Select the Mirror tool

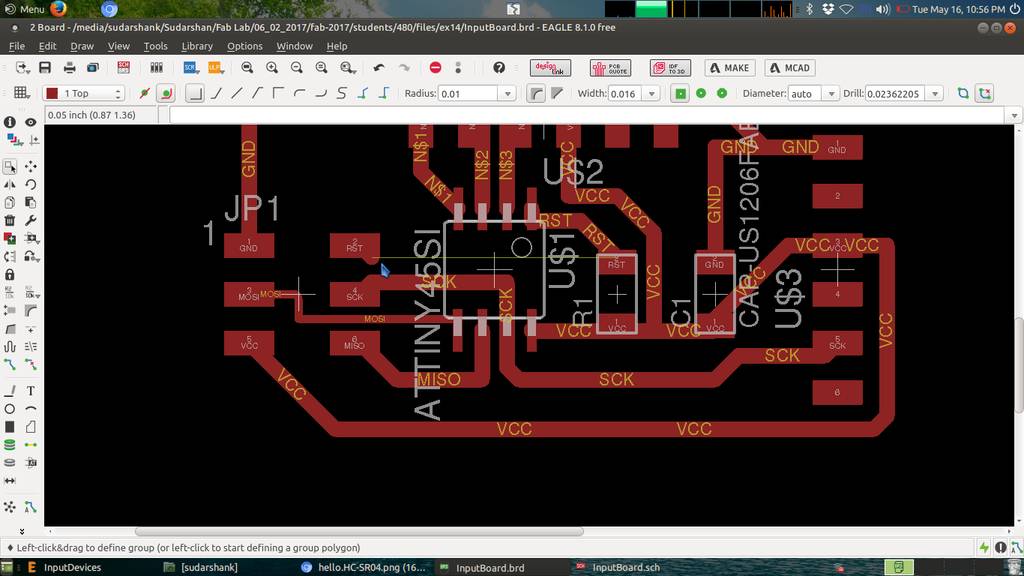point(10,184)
